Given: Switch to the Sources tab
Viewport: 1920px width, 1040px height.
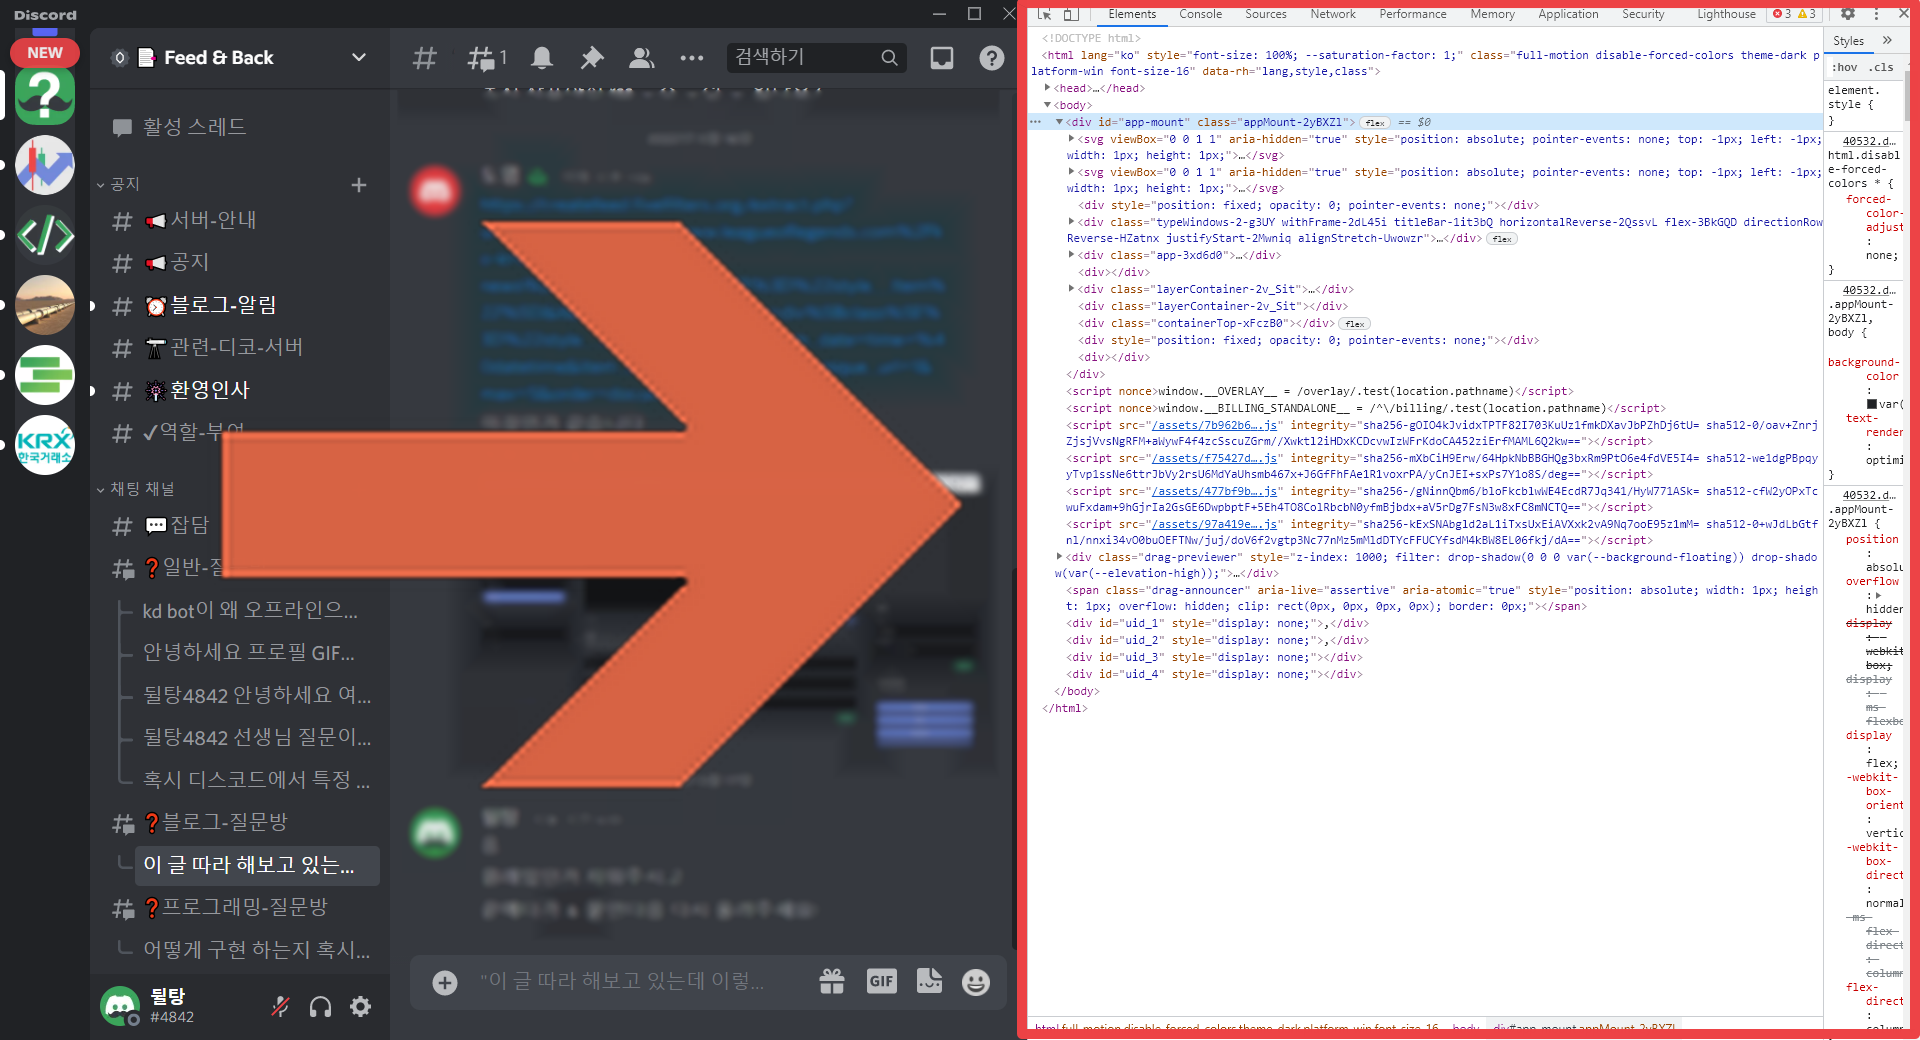Looking at the screenshot, I should point(1266,14).
